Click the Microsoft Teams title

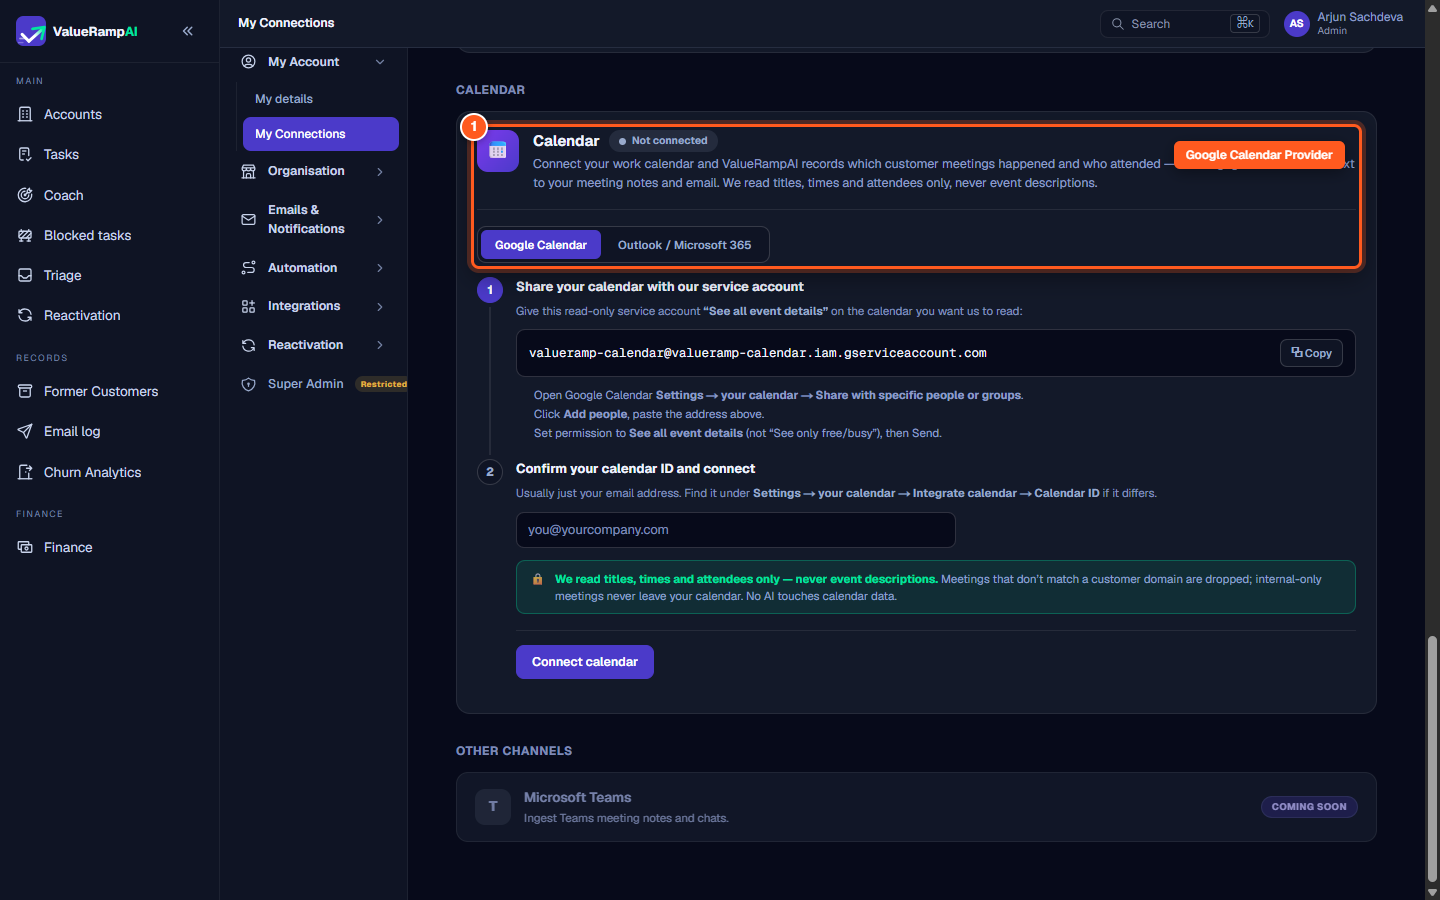pyautogui.click(x=578, y=797)
